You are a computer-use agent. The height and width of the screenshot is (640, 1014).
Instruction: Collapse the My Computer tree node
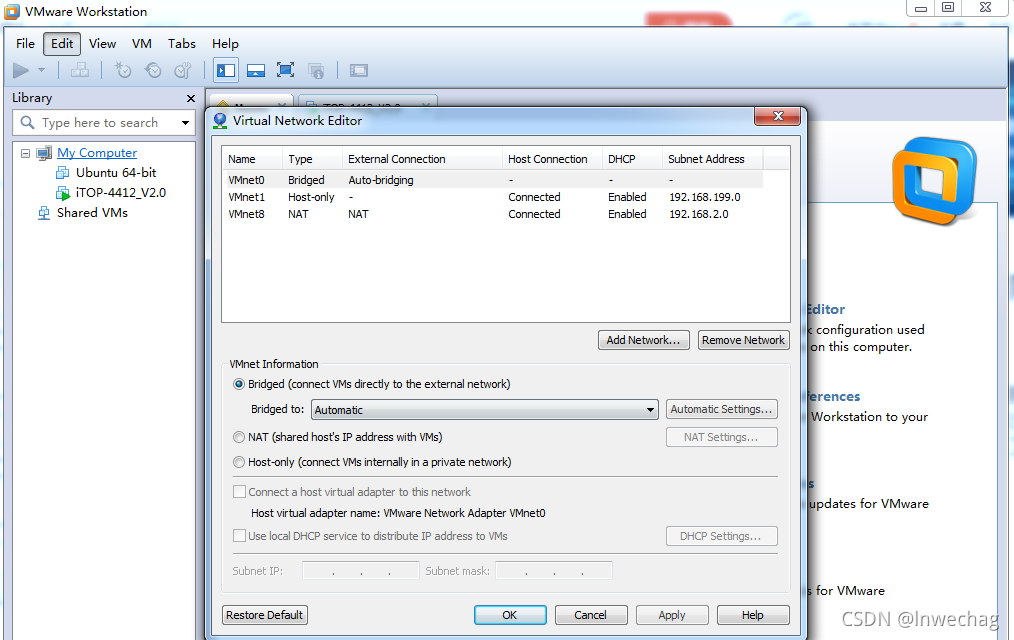point(25,153)
